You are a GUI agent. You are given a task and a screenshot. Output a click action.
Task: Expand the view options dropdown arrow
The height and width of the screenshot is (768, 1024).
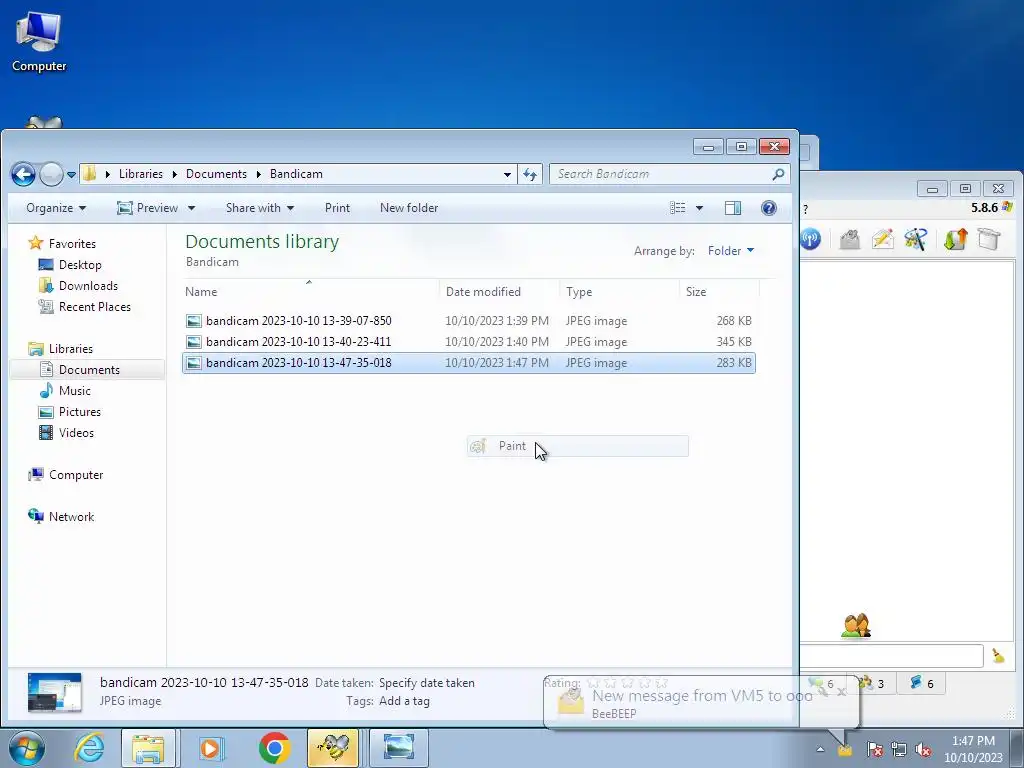click(x=699, y=208)
